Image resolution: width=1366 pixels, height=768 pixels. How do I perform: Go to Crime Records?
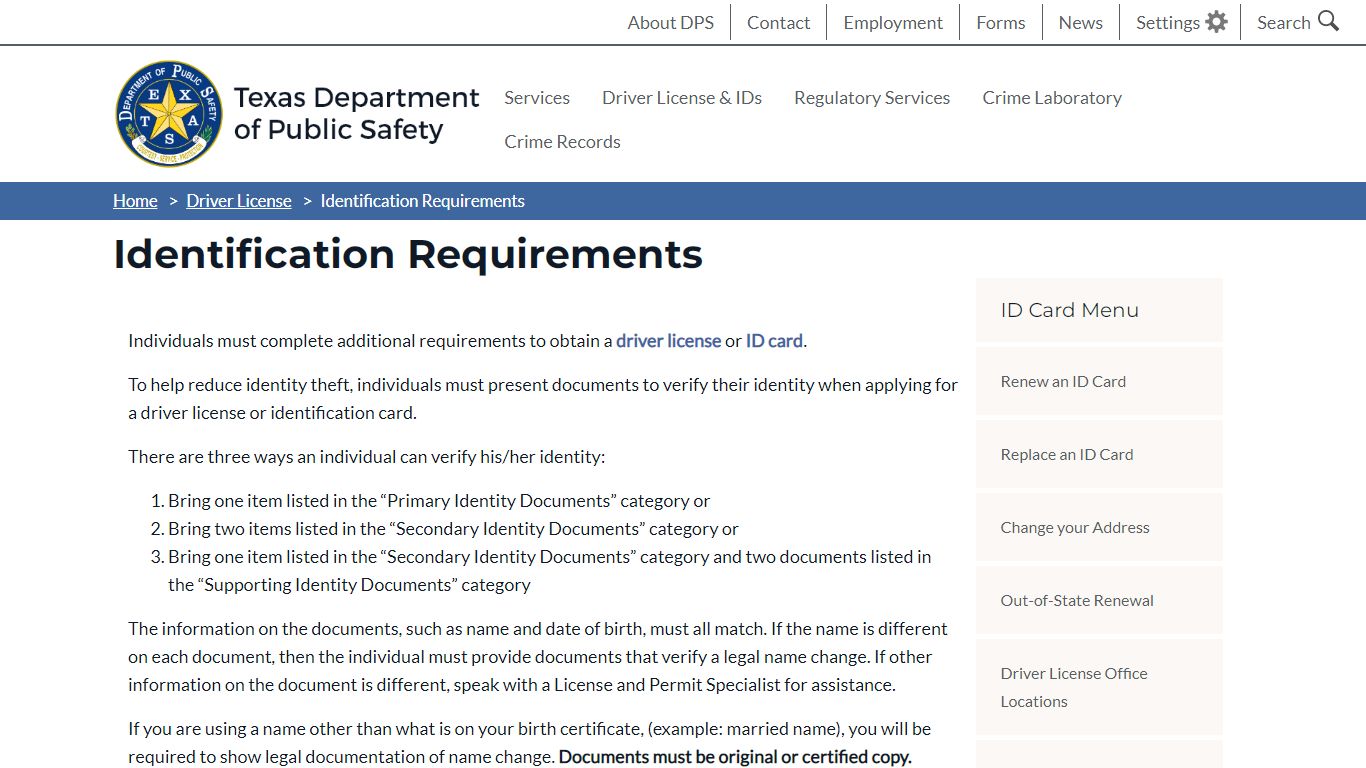[x=562, y=141]
